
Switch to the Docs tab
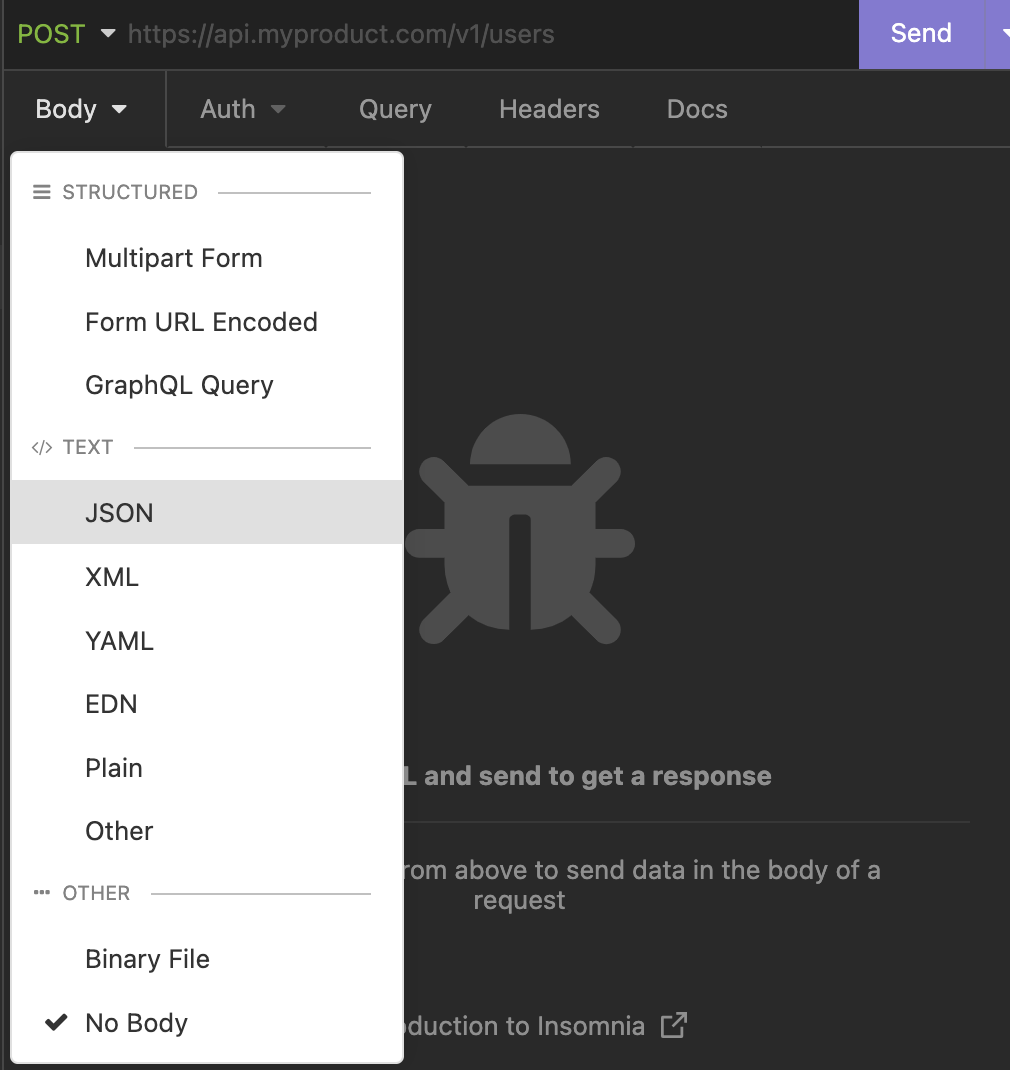(697, 109)
